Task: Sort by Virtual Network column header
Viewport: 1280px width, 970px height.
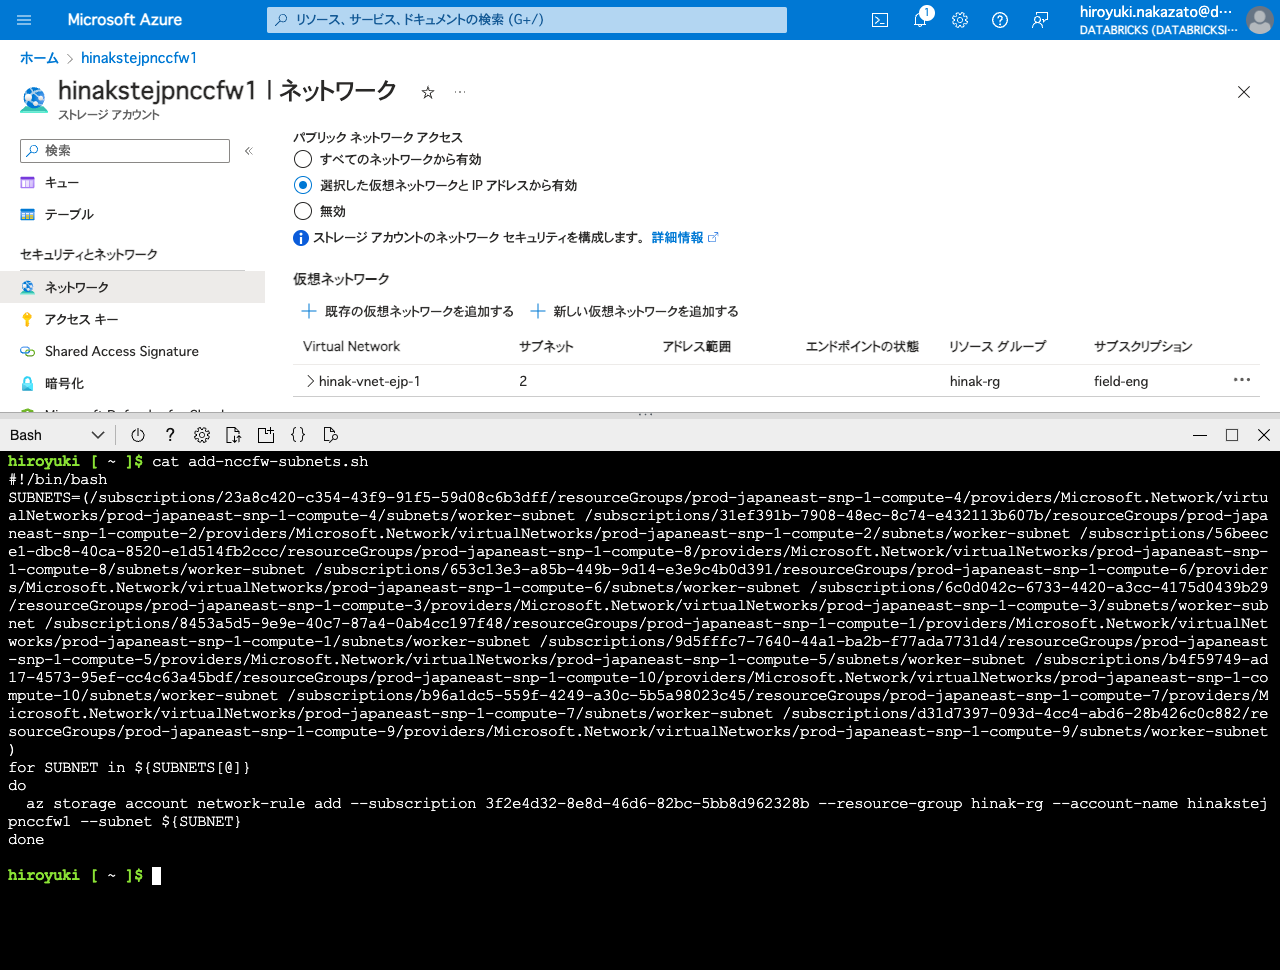Action: (351, 347)
